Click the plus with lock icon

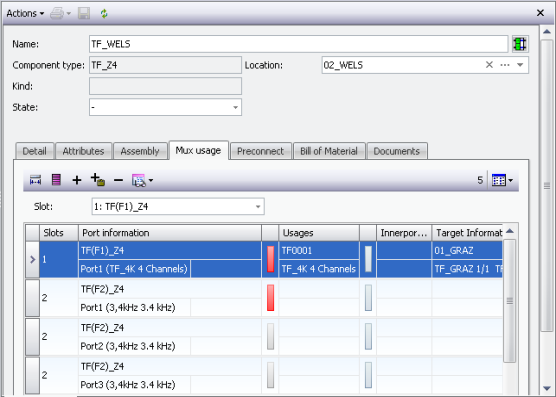pyautogui.click(x=98, y=180)
